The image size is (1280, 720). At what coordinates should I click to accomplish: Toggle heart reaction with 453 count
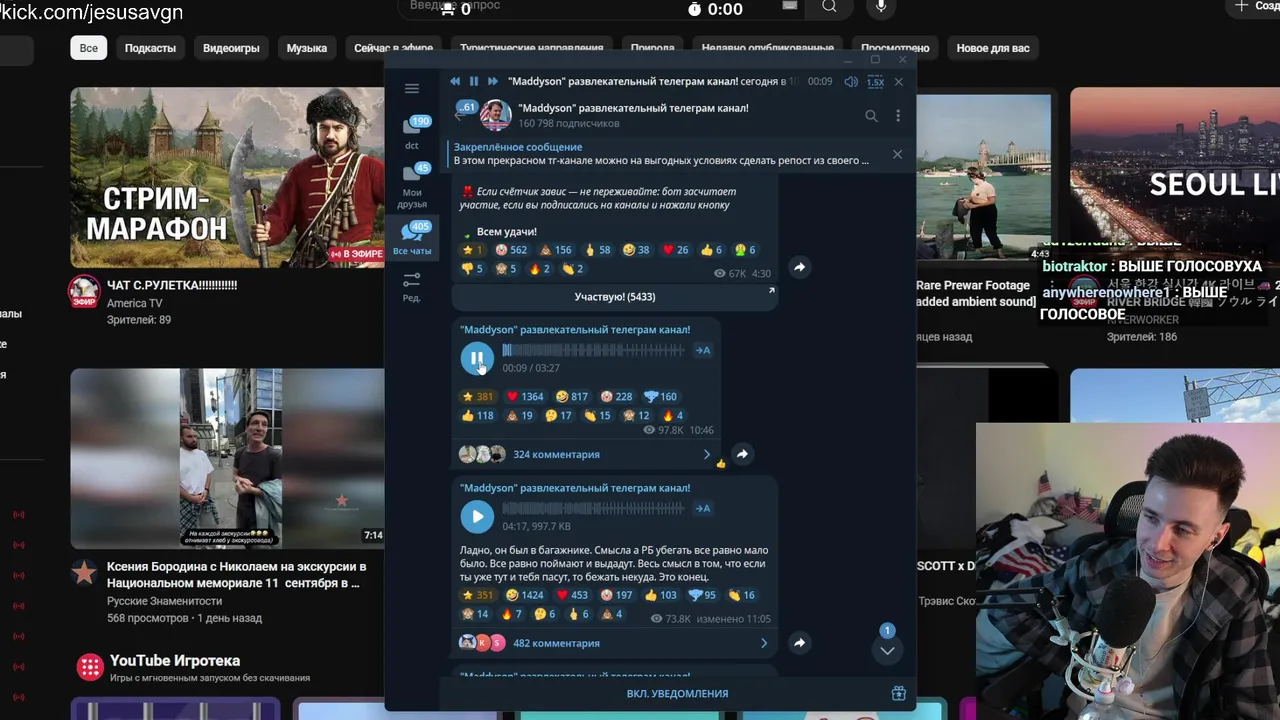pos(572,595)
